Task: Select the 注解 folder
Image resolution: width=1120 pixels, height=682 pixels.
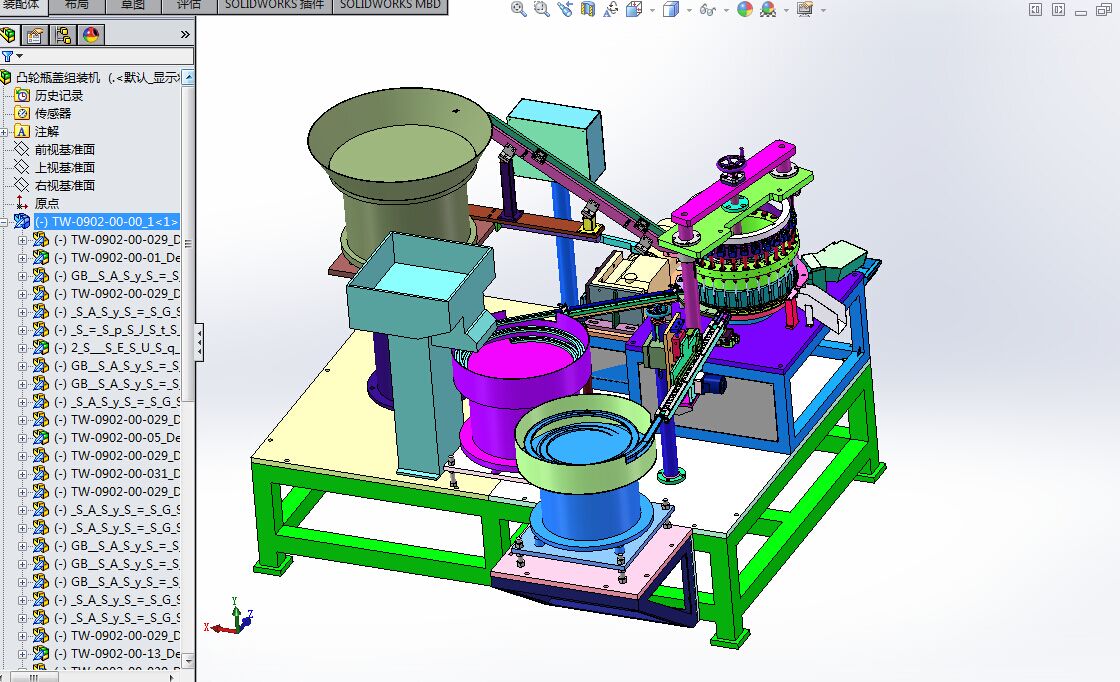Action: point(46,131)
